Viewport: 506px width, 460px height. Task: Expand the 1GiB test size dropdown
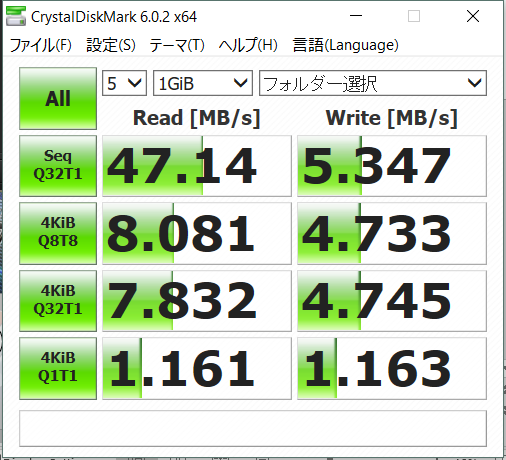[x=203, y=83]
